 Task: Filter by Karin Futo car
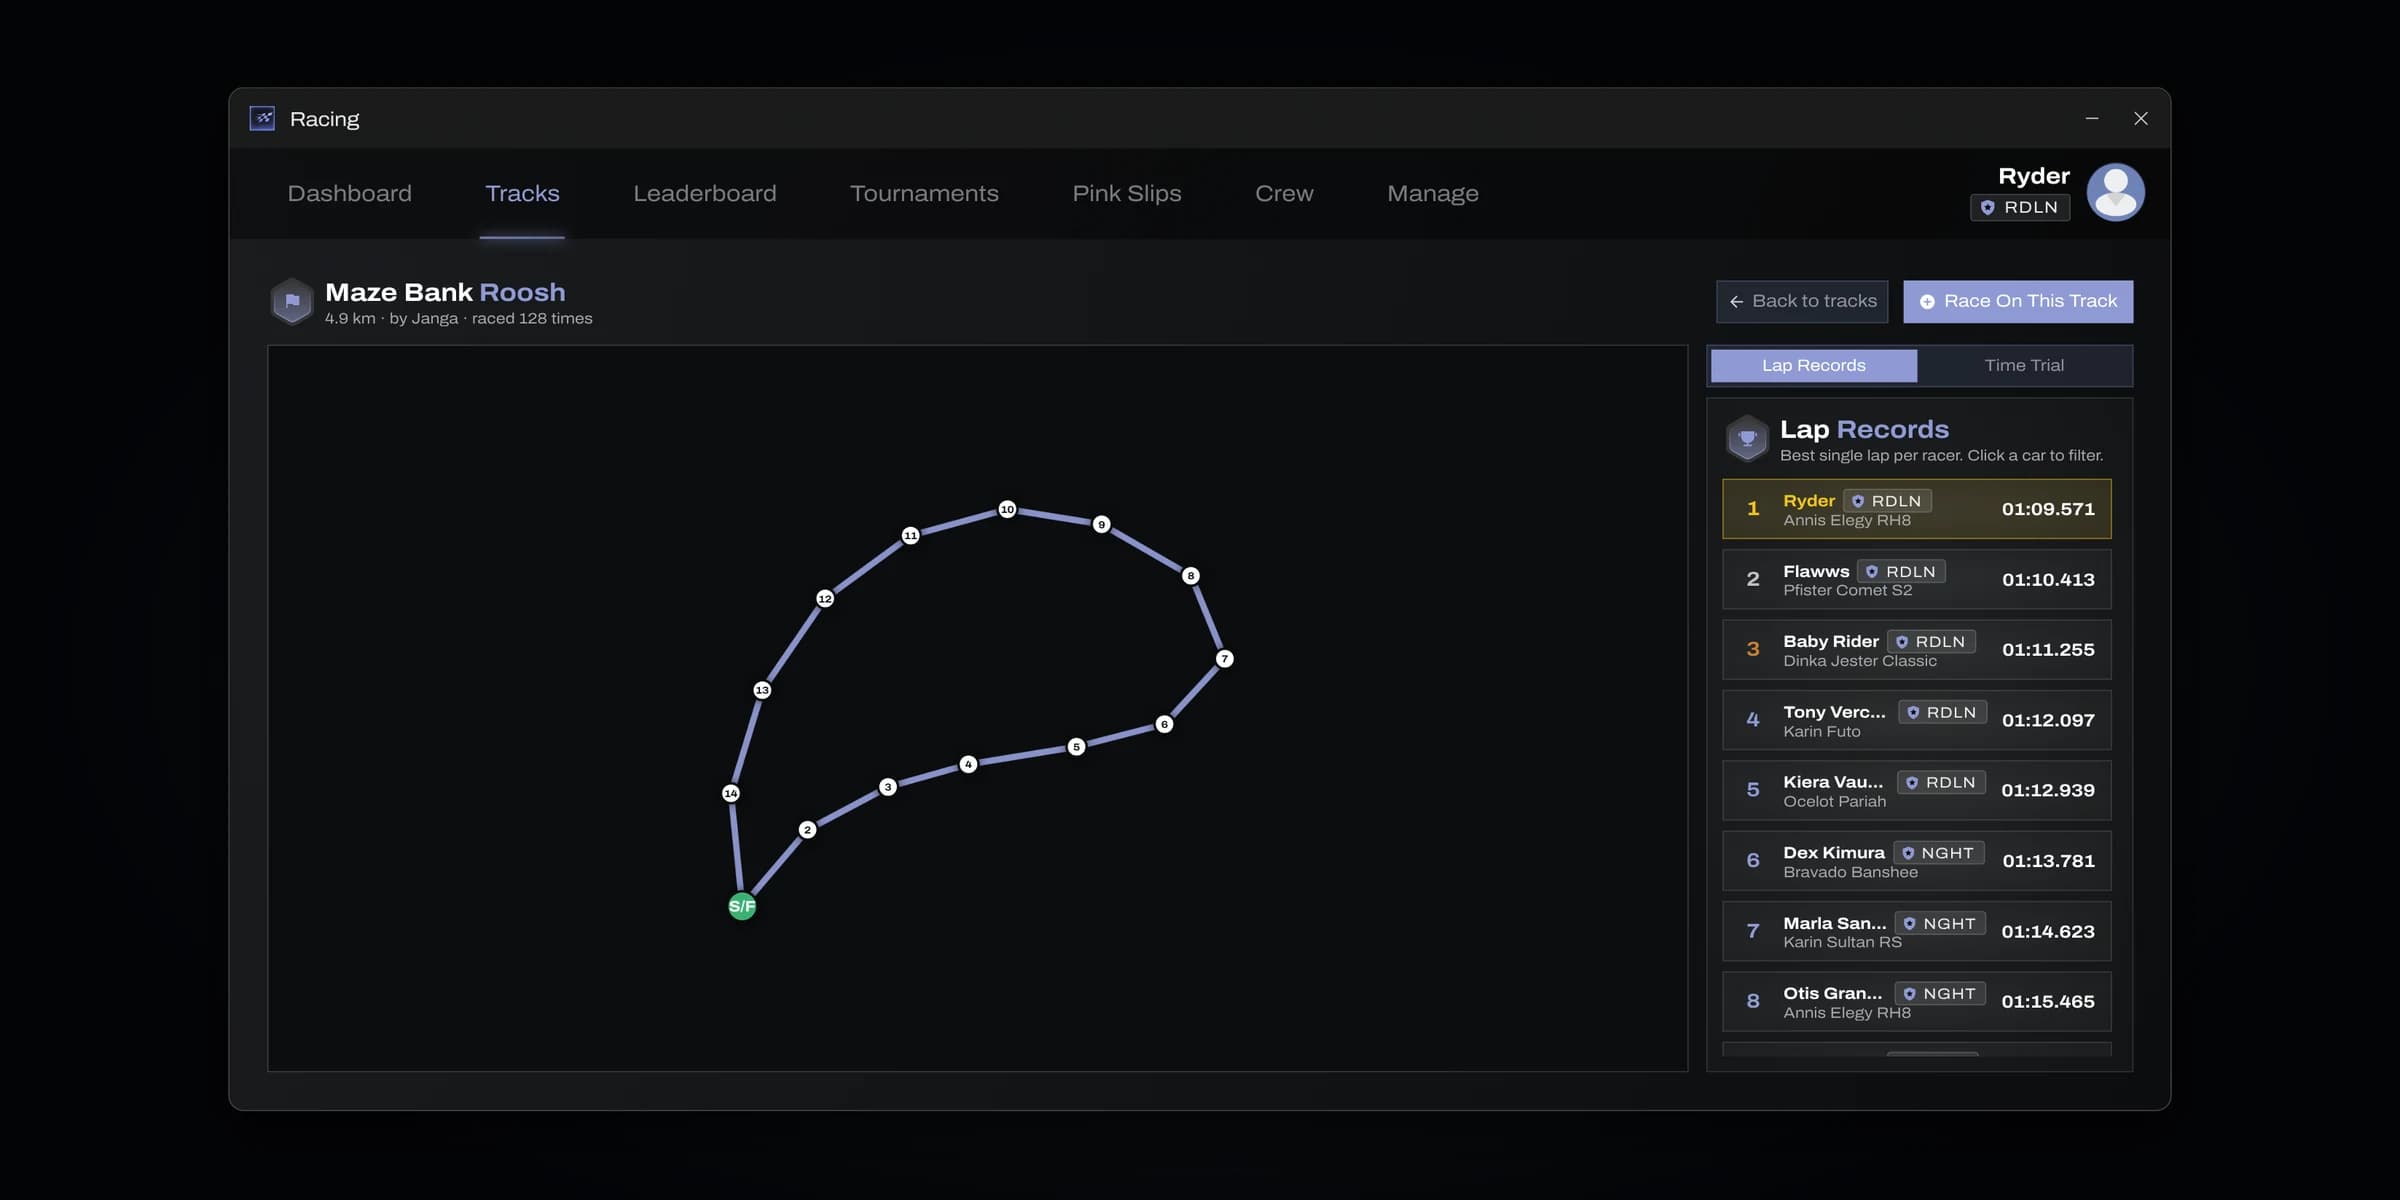point(1822,731)
